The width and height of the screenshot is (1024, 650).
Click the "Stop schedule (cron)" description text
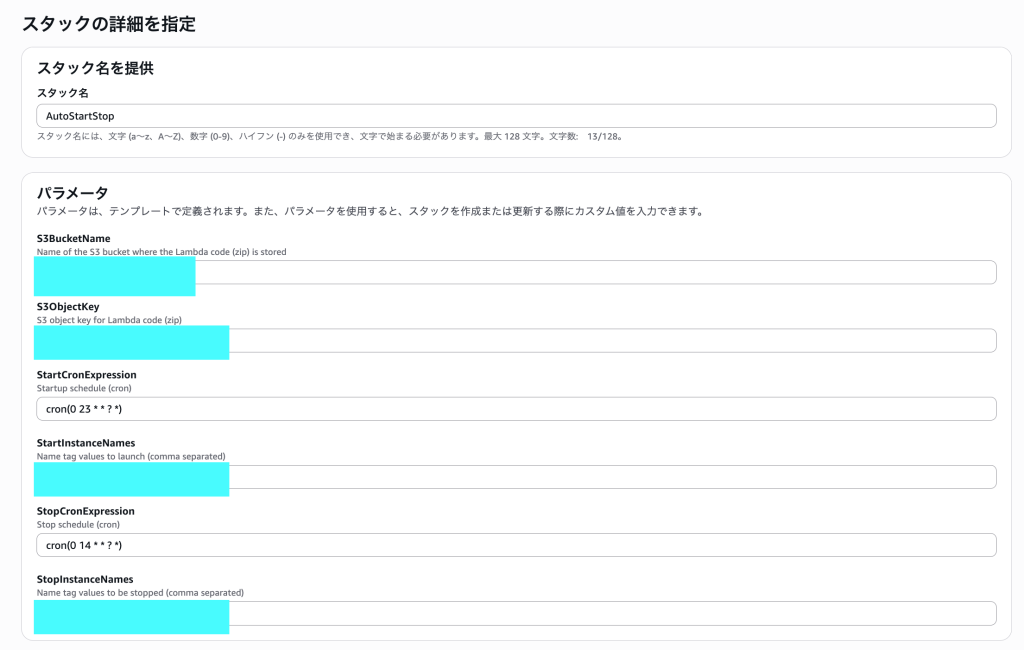(x=78, y=524)
